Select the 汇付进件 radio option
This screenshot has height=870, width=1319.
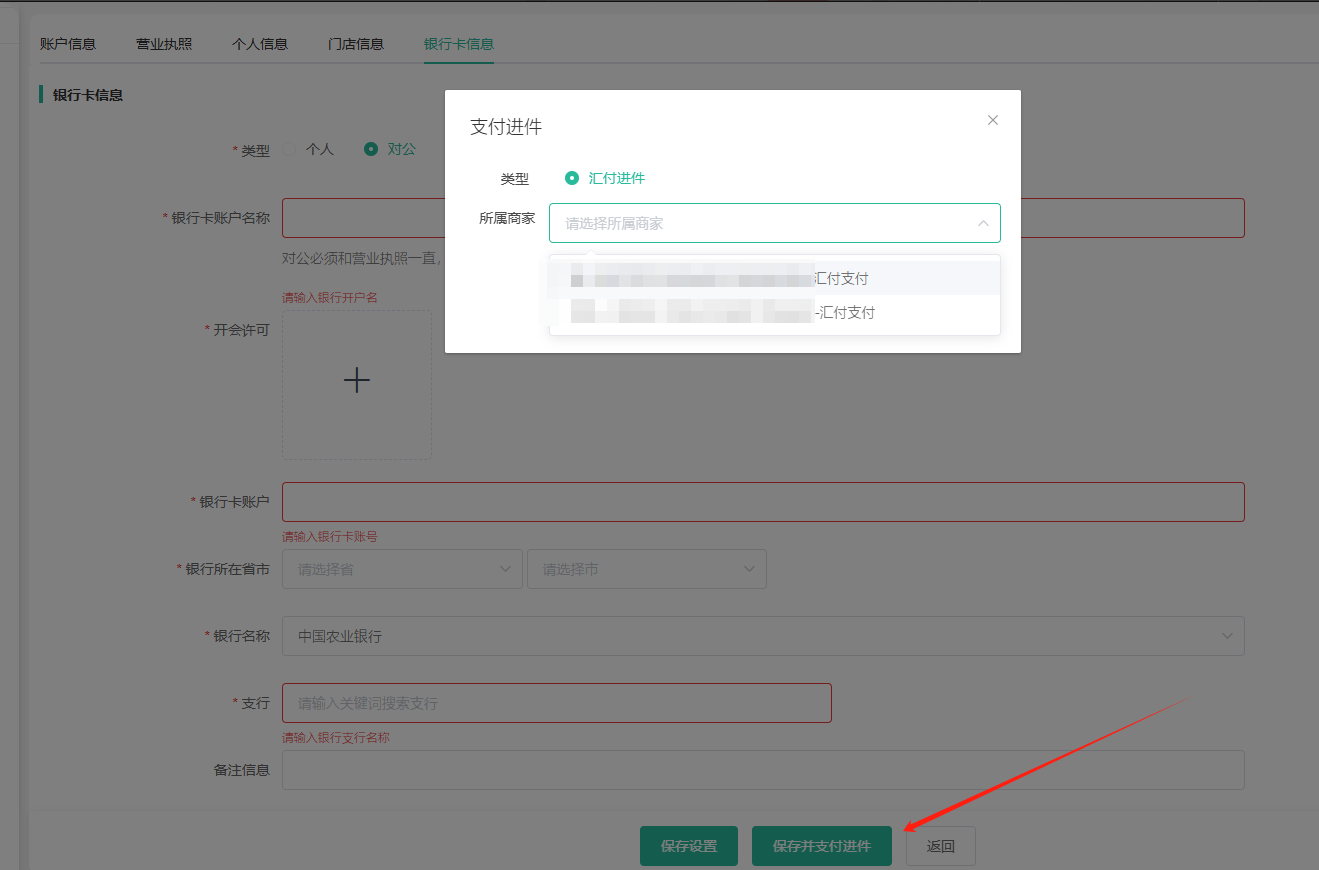(572, 178)
